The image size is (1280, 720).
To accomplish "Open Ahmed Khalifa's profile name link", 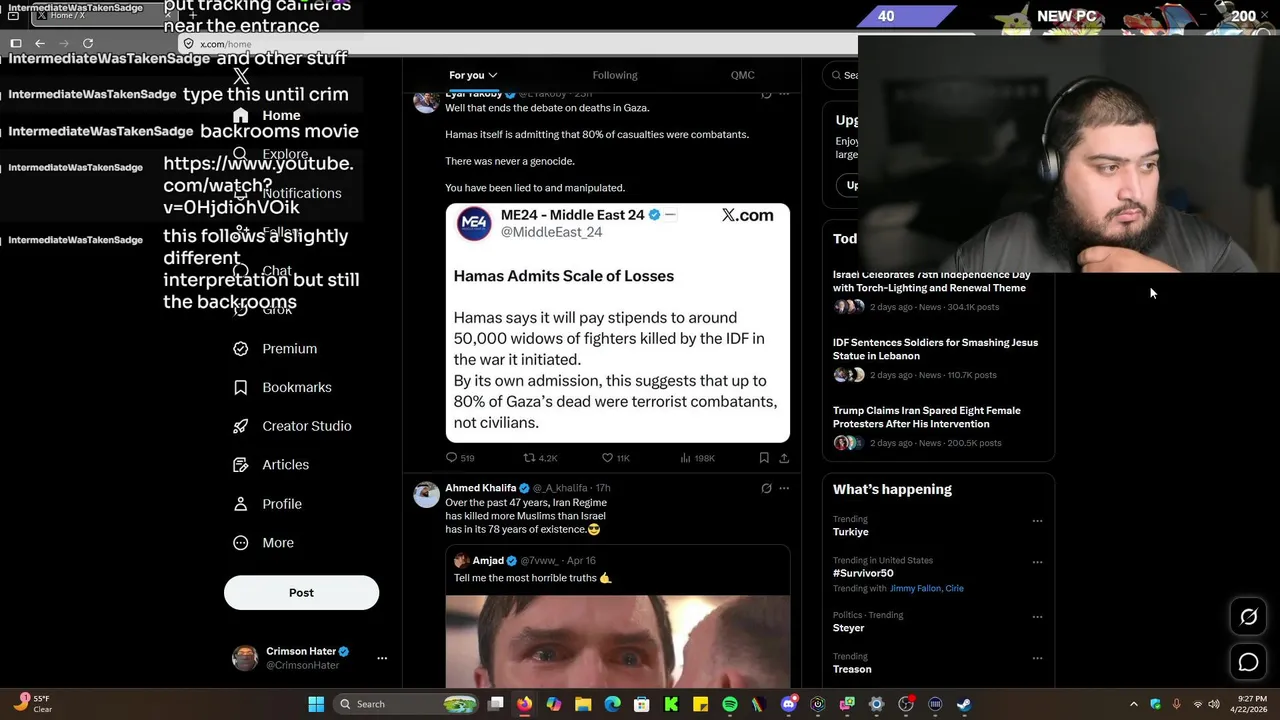I will pyautogui.click(x=480, y=488).
